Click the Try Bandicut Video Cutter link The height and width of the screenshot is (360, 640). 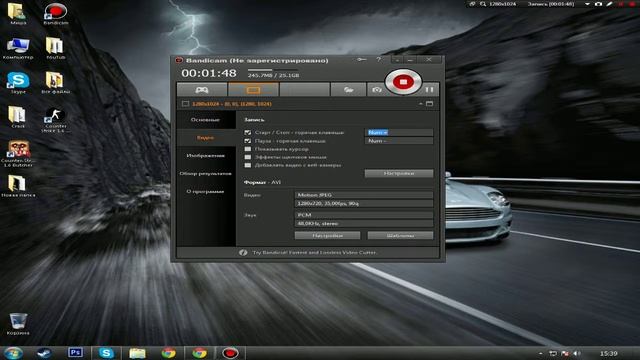coord(315,253)
